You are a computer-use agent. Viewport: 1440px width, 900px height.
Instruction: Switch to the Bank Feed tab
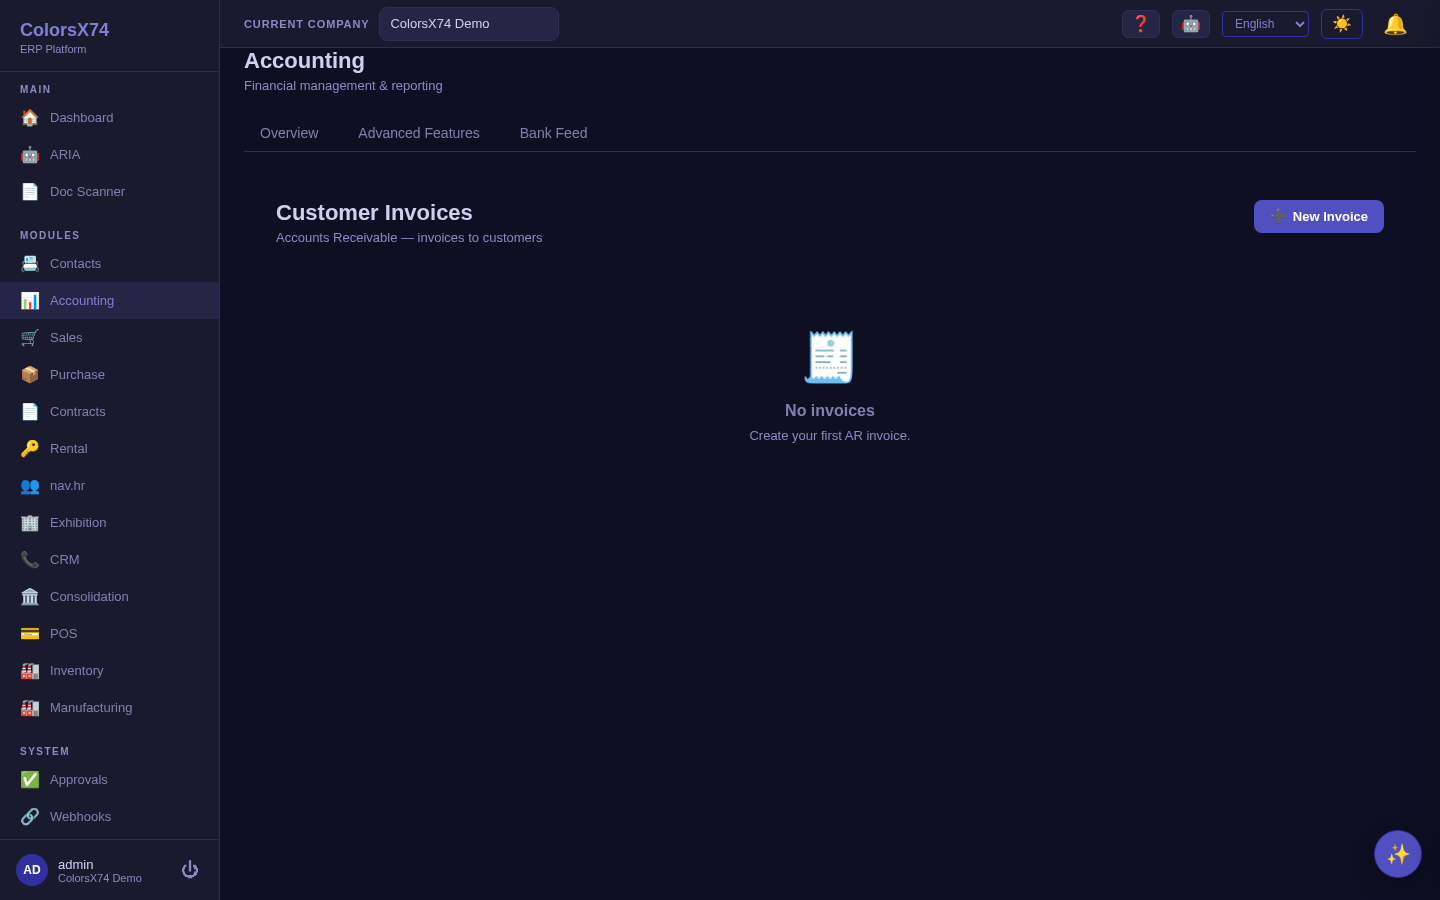553,133
